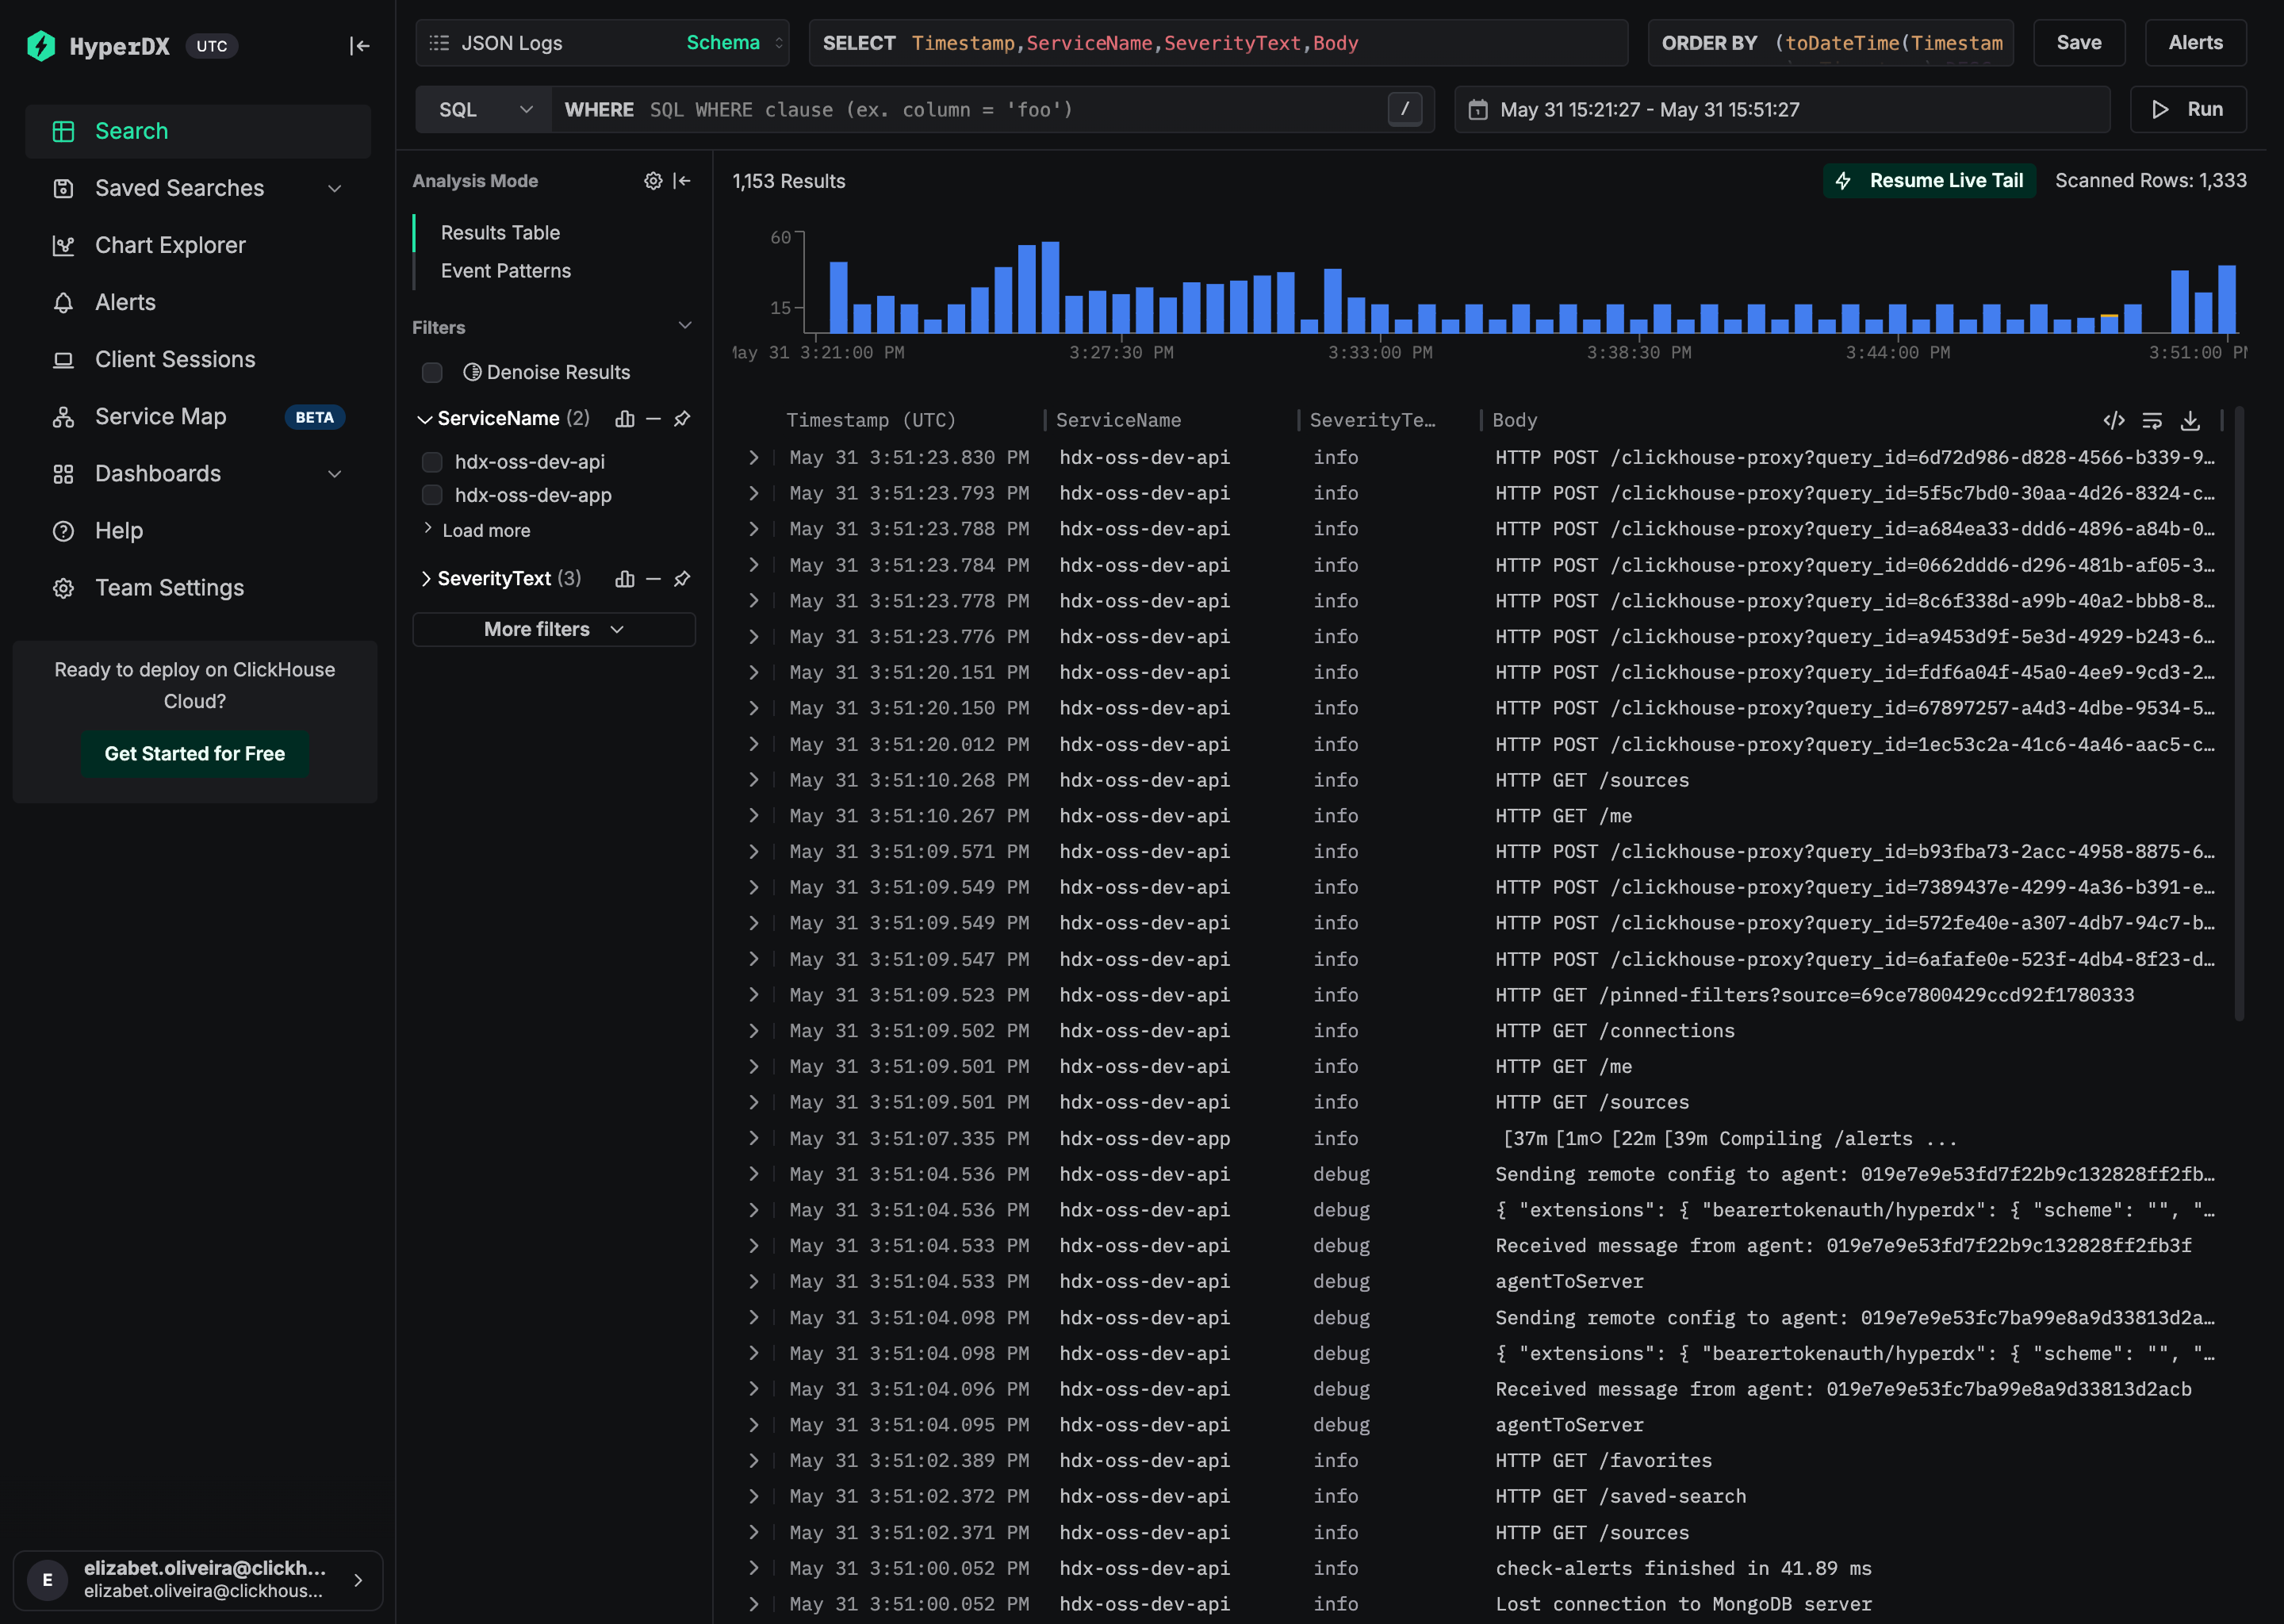
Task: Run the query
Action: click(x=2187, y=109)
